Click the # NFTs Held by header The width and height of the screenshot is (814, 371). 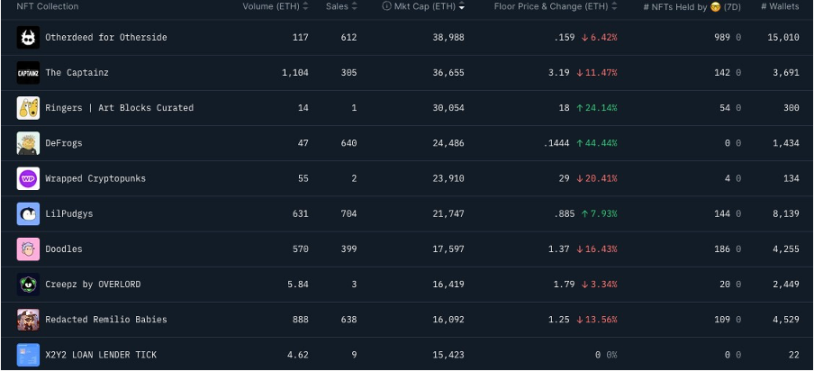[x=692, y=7]
